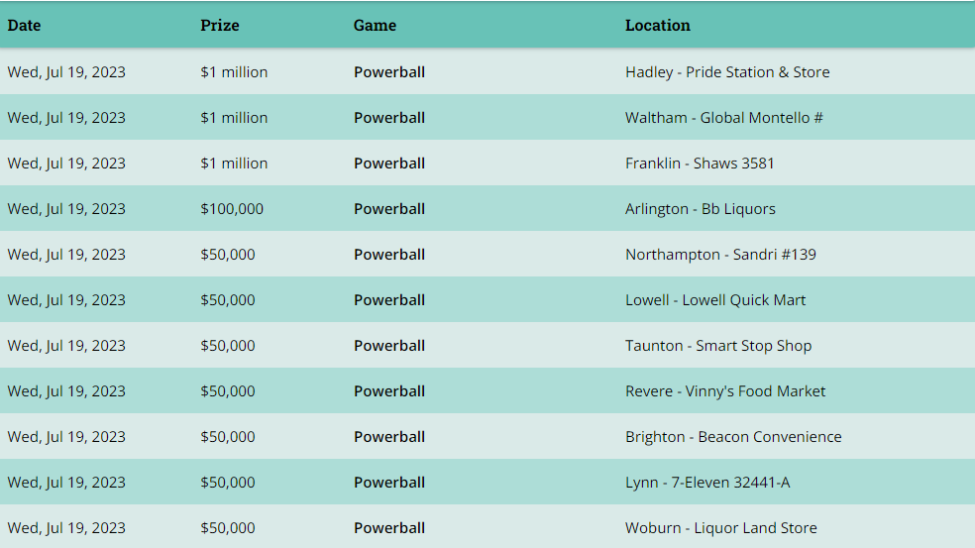975x548 pixels.
Task: Select Revere - Vinny's Food Market location
Action: 725,391
